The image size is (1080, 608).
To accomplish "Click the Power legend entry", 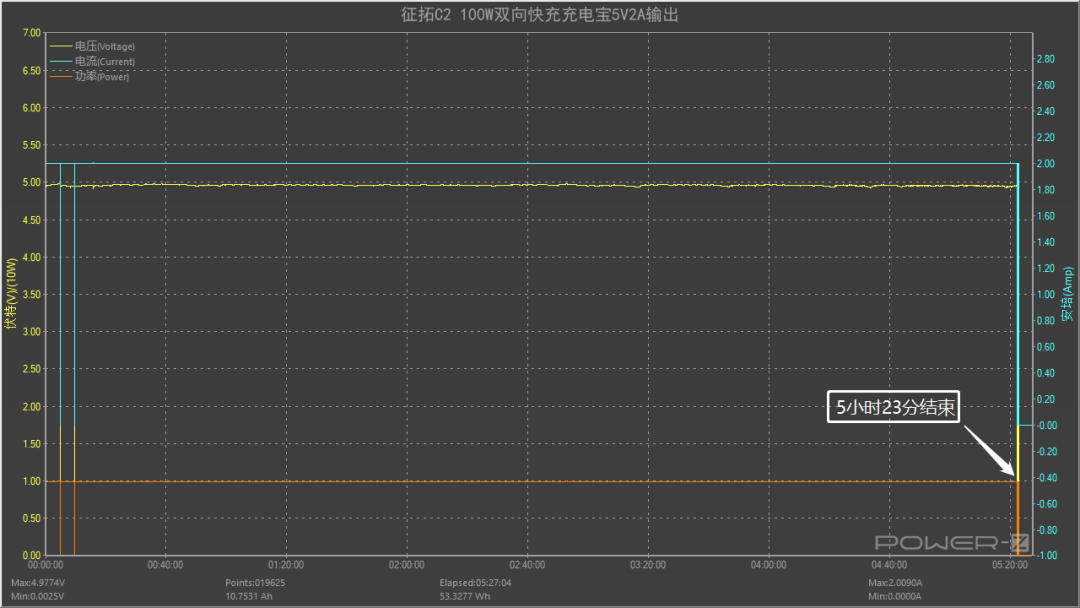I will pos(90,76).
